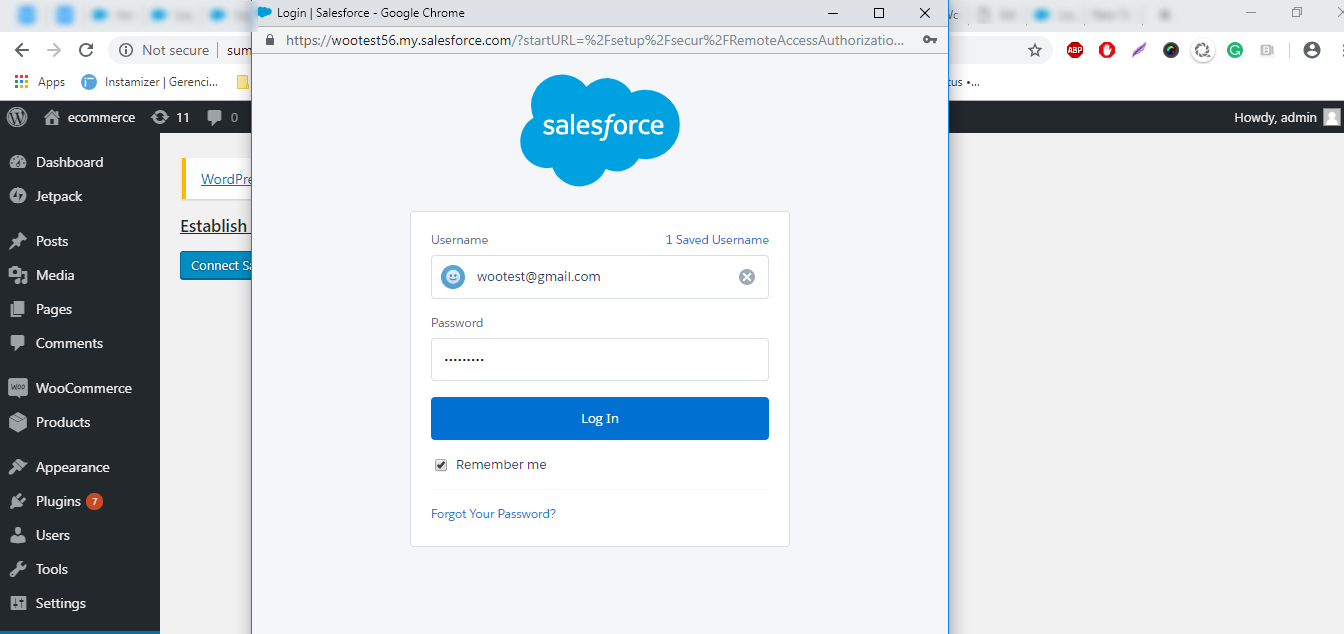The image size is (1344, 634).
Task: Click the Username field with wootest@gmail.com
Action: click(600, 277)
